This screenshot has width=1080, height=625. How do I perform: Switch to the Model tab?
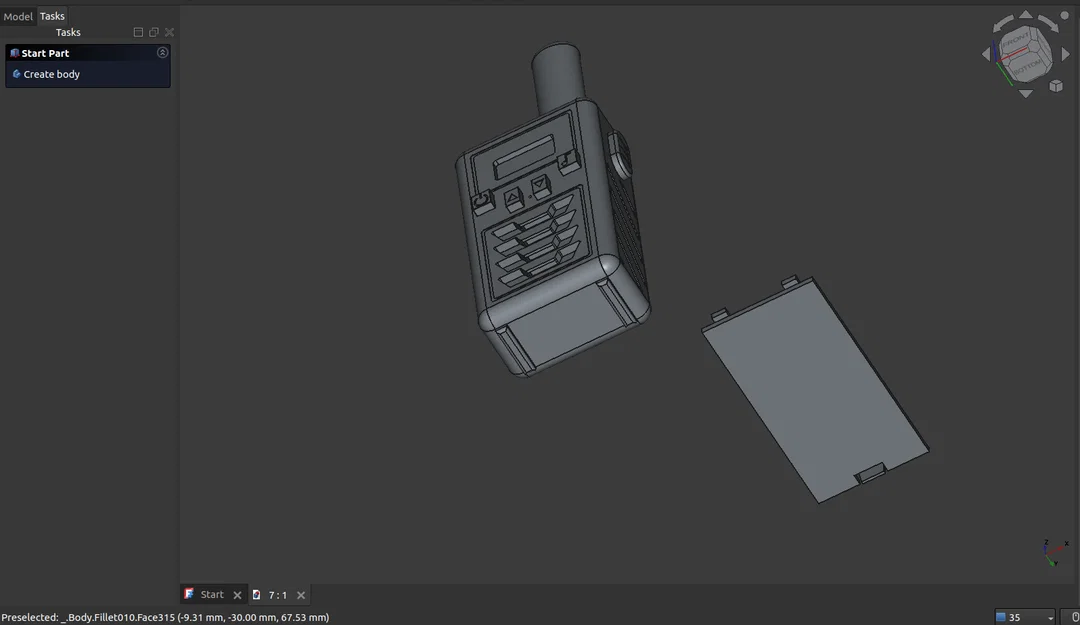click(17, 16)
